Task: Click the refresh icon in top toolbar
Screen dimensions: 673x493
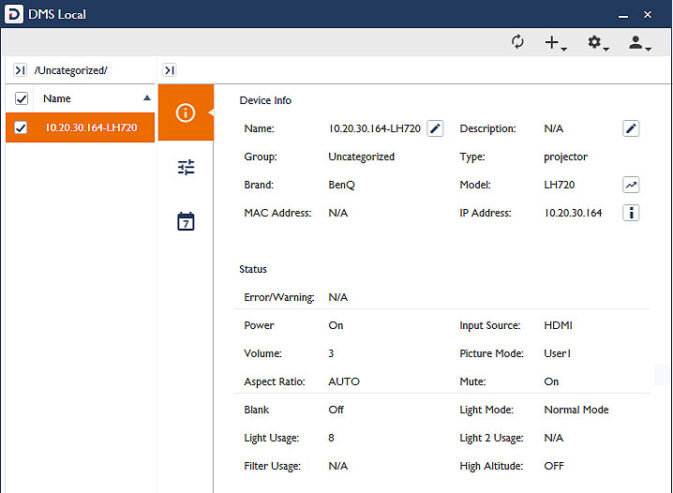Action: click(x=517, y=42)
